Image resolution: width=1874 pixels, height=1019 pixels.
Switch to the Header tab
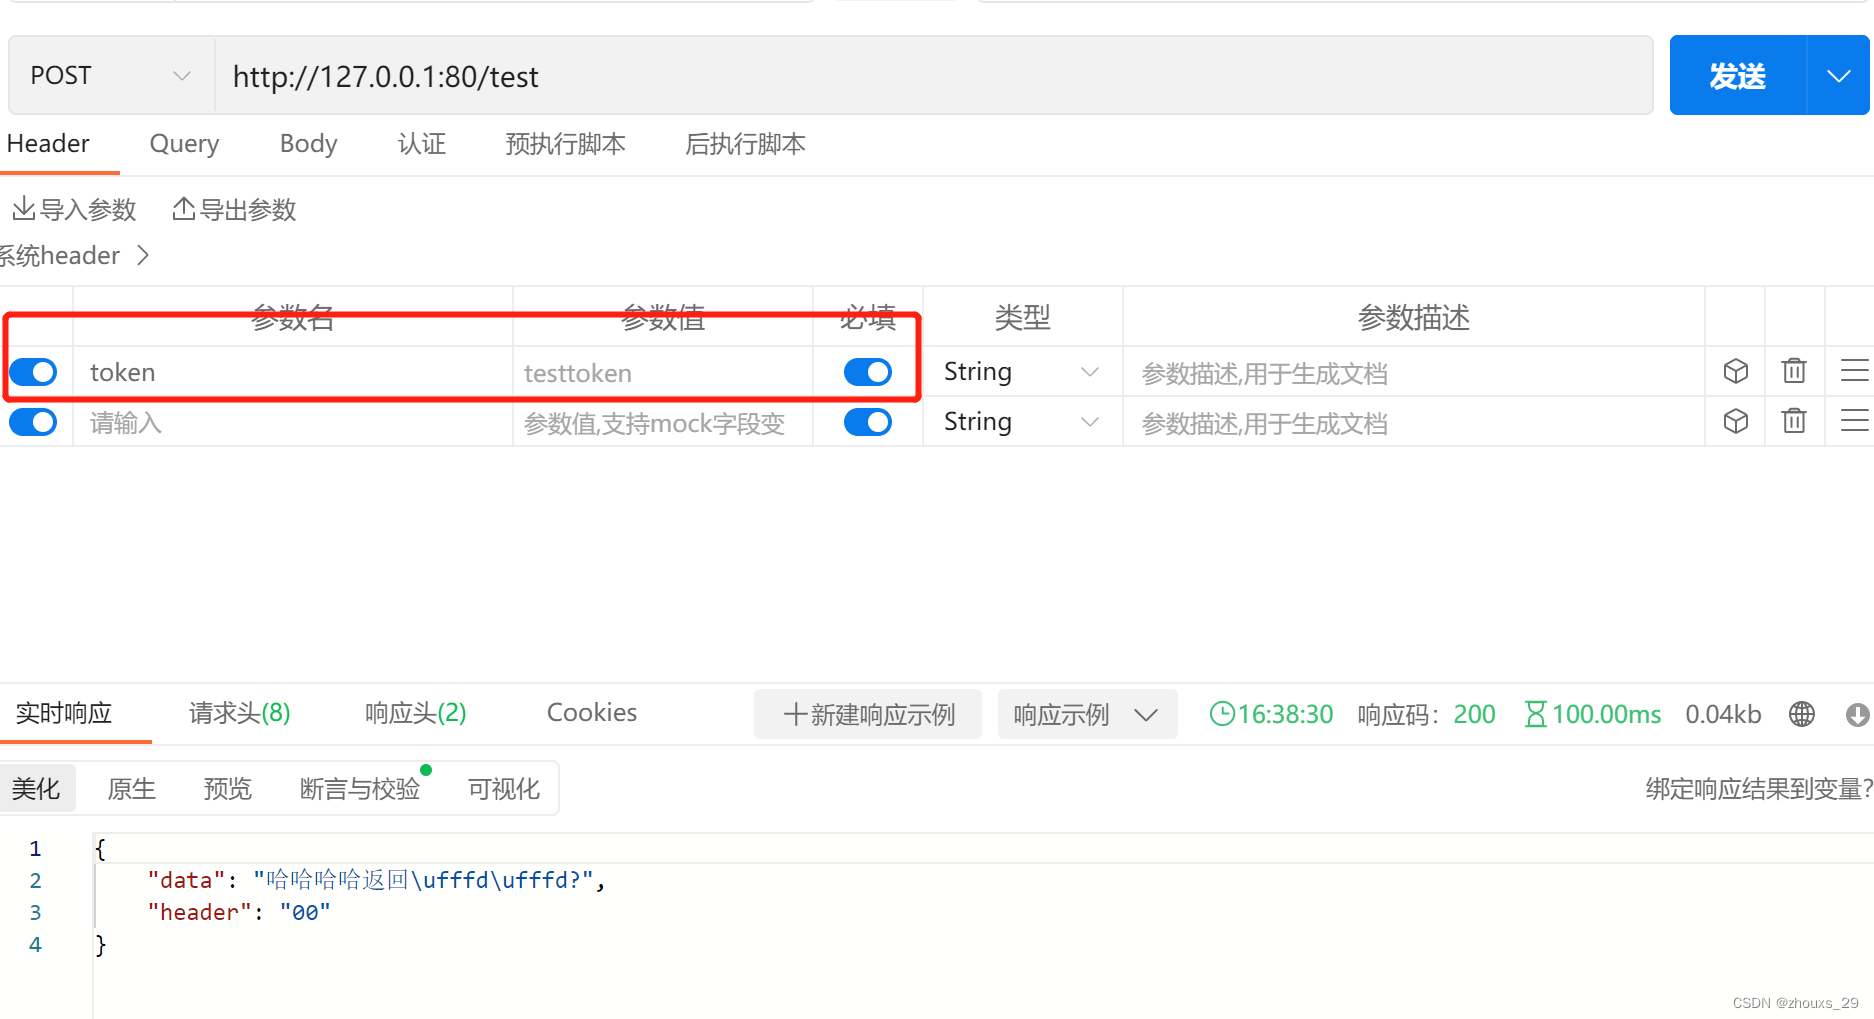(x=48, y=144)
